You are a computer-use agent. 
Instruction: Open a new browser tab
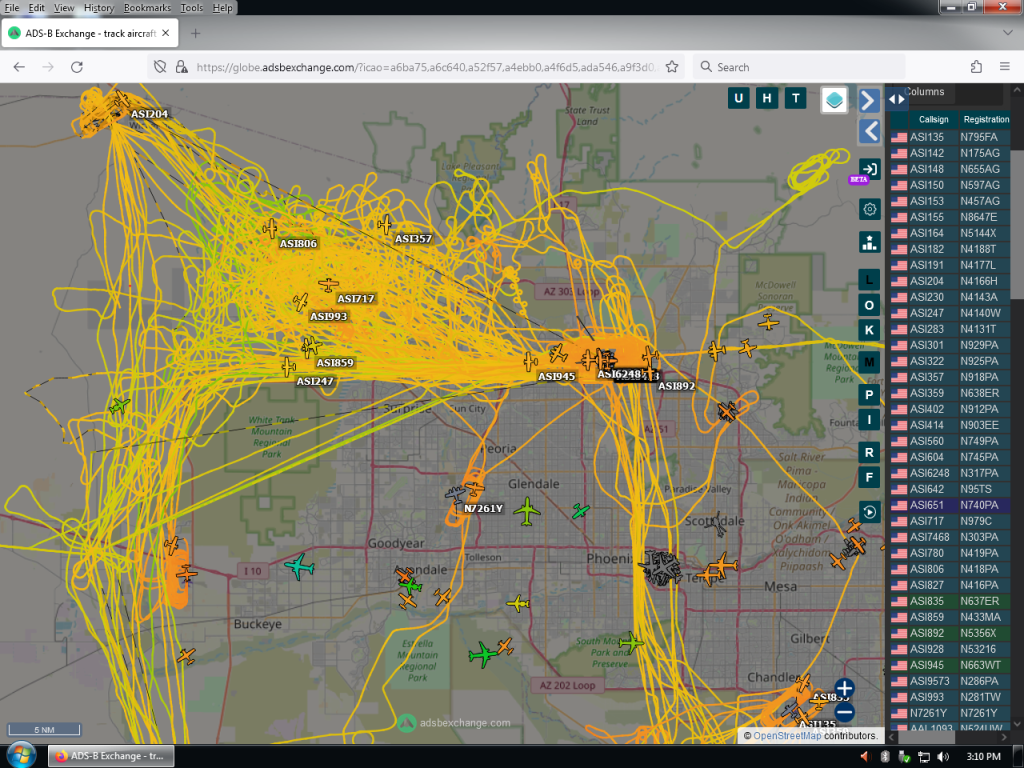coord(195,33)
